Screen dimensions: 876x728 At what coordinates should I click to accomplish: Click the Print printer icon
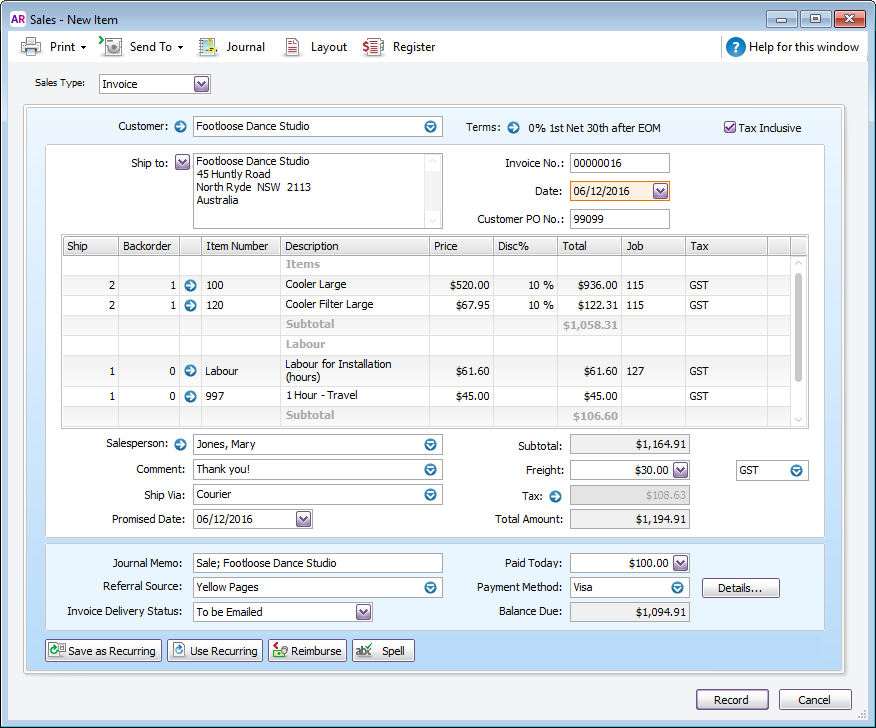31,46
